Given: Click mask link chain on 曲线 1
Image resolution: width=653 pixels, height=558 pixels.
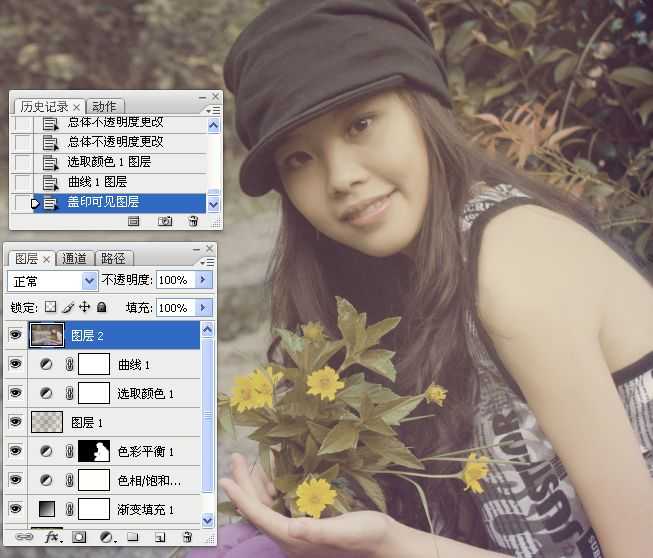Looking at the screenshot, I should pyautogui.click(x=70, y=365).
